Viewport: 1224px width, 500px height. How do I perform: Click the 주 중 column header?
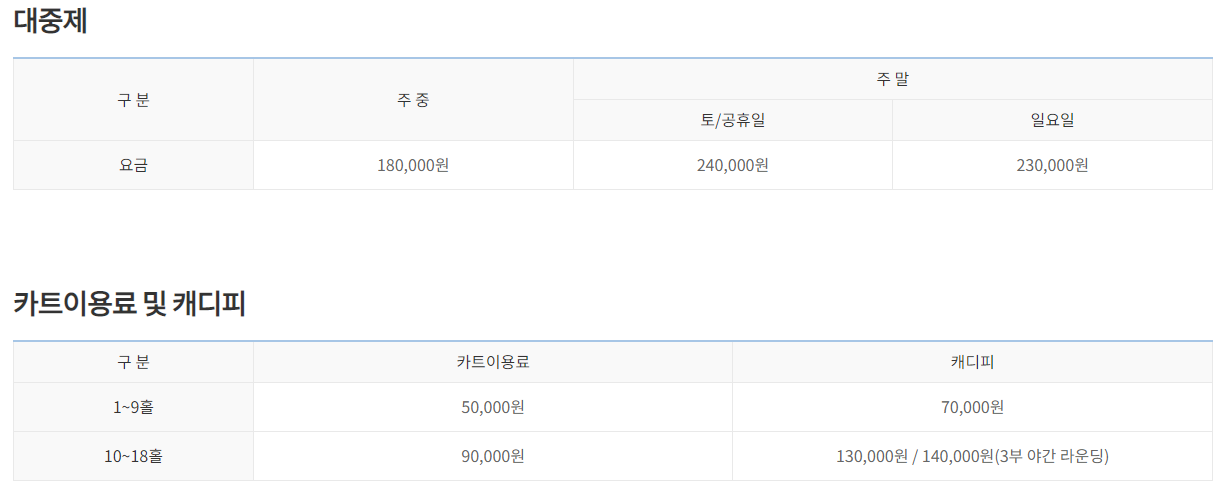tap(413, 100)
